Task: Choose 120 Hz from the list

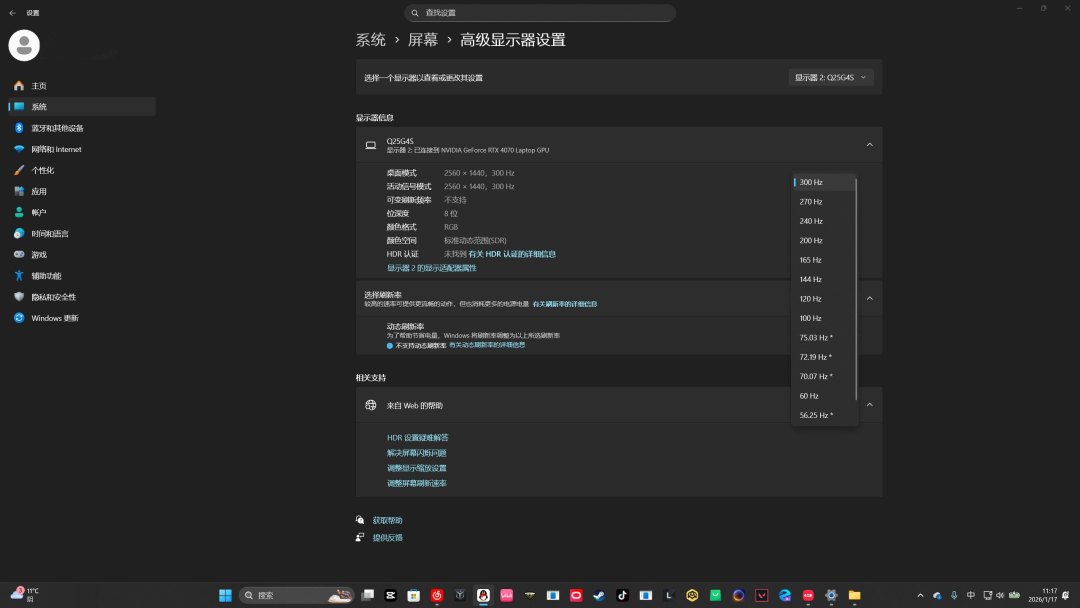Action: click(x=824, y=299)
